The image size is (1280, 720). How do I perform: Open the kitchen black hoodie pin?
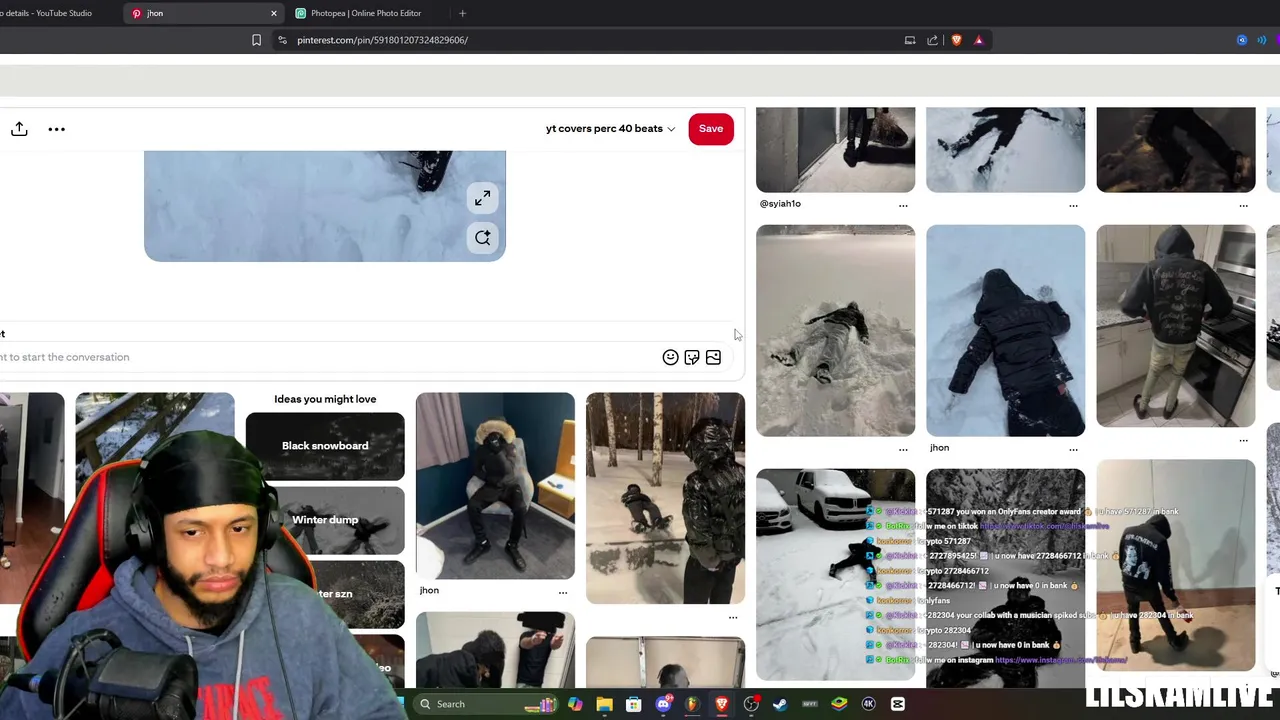point(1175,326)
